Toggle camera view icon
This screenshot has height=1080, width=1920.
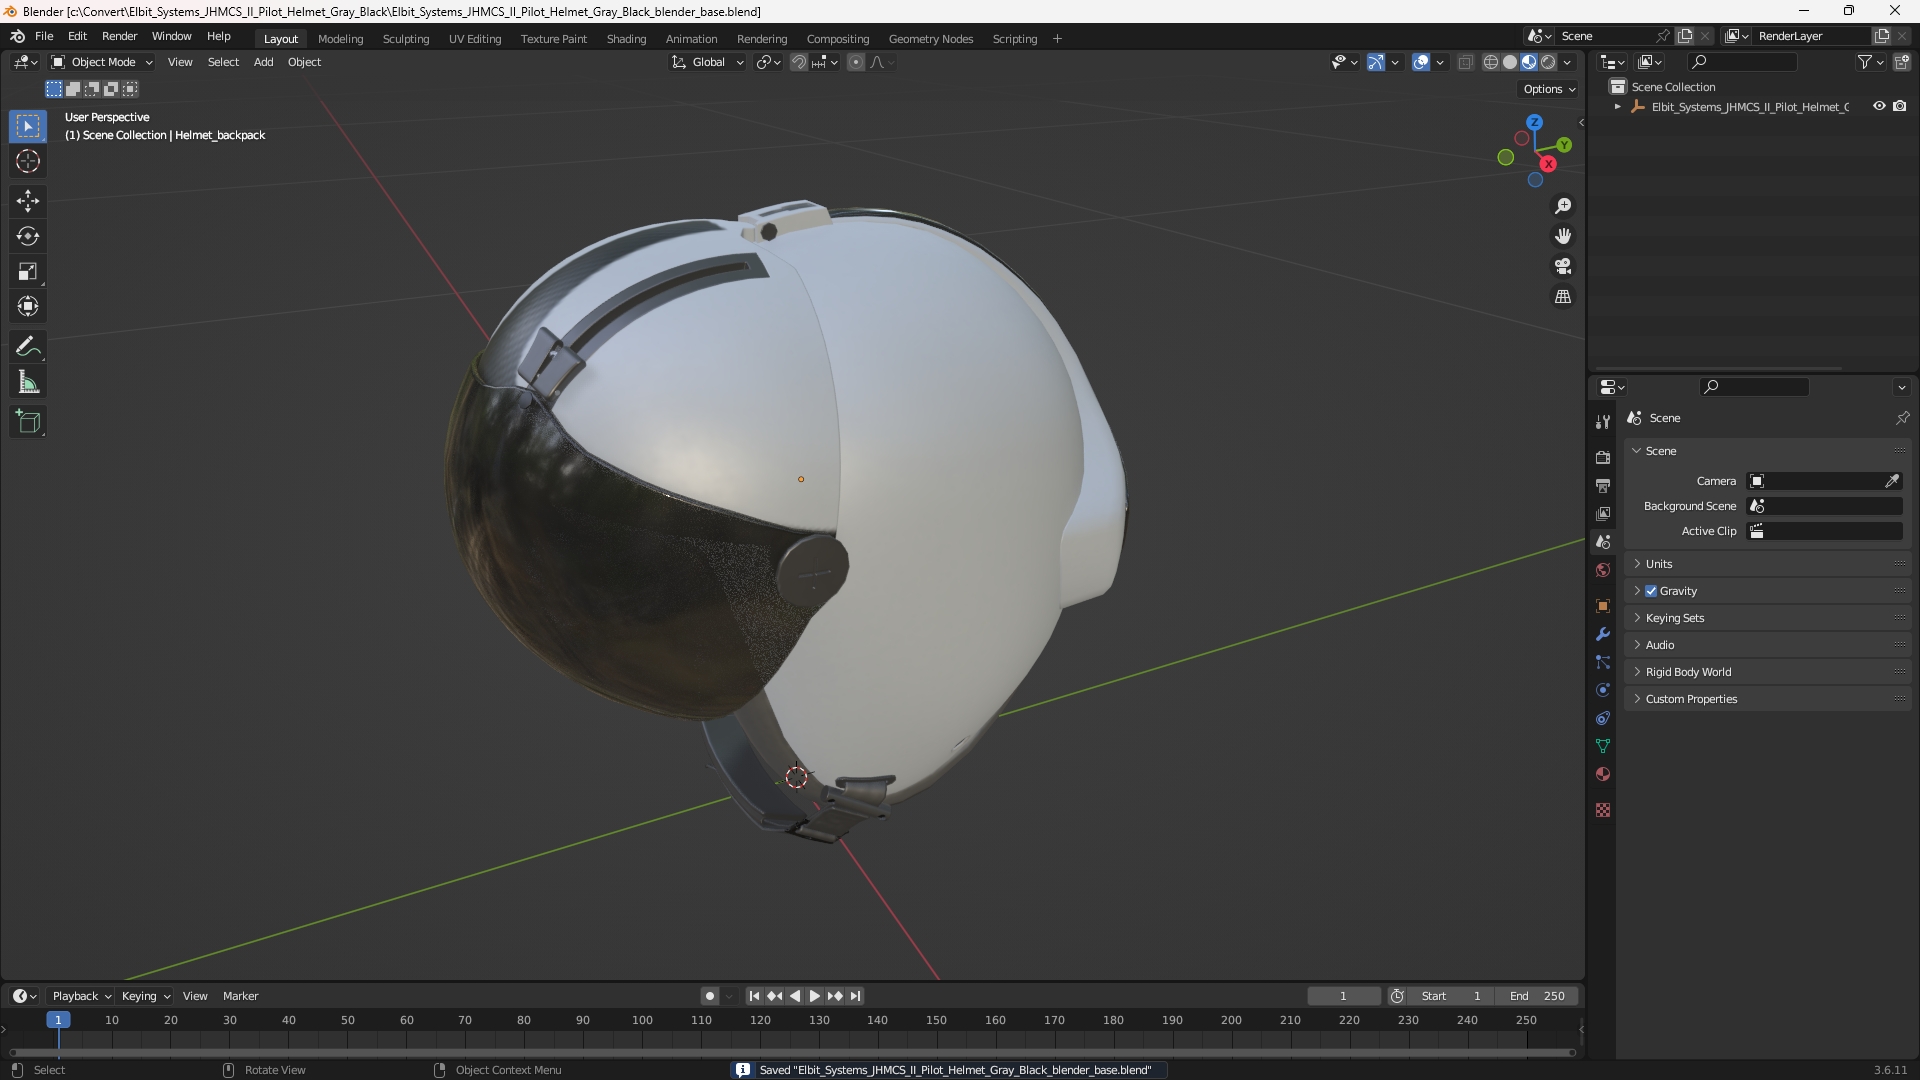[1563, 266]
